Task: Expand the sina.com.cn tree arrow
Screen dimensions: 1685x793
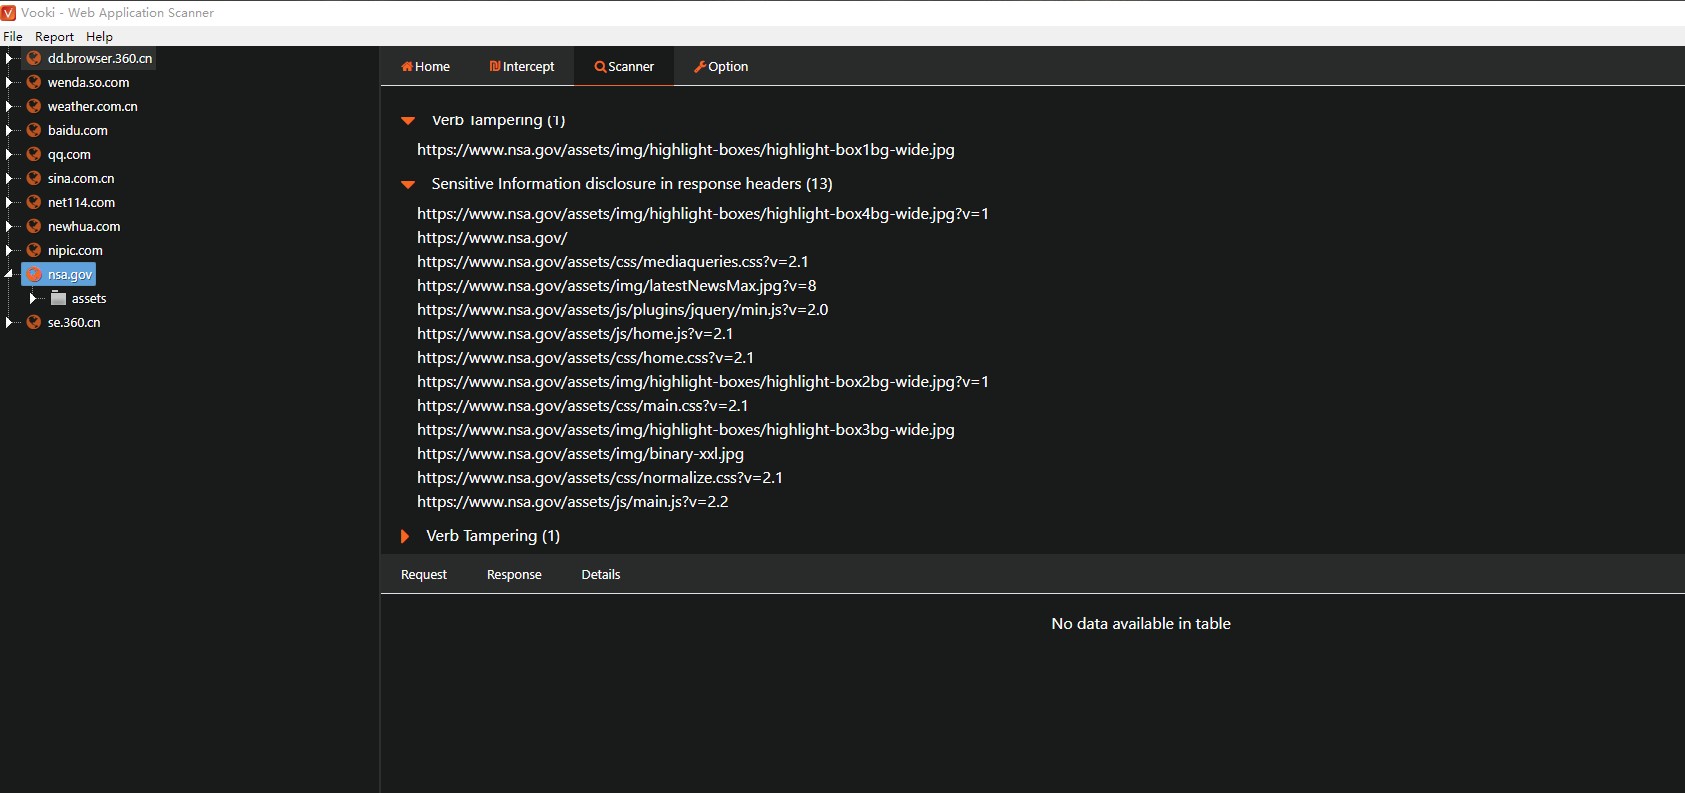Action: point(9,178)
